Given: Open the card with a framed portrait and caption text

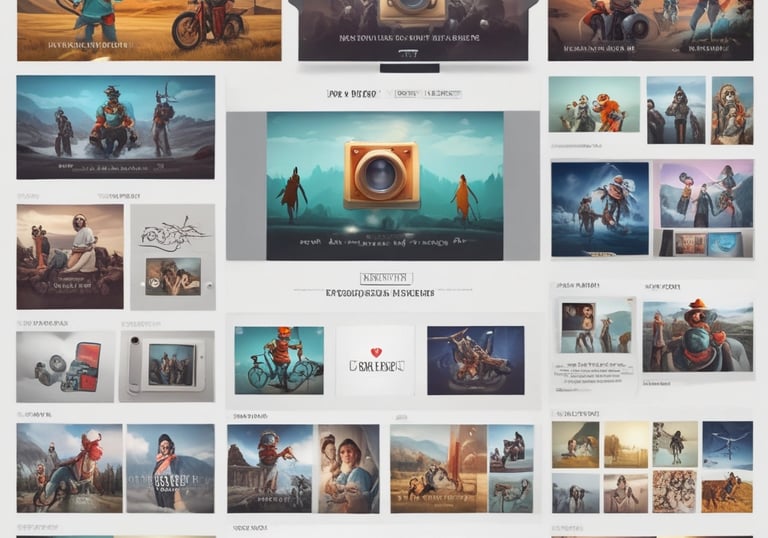Looking at the screenshot, I should [x=595, y=345].
